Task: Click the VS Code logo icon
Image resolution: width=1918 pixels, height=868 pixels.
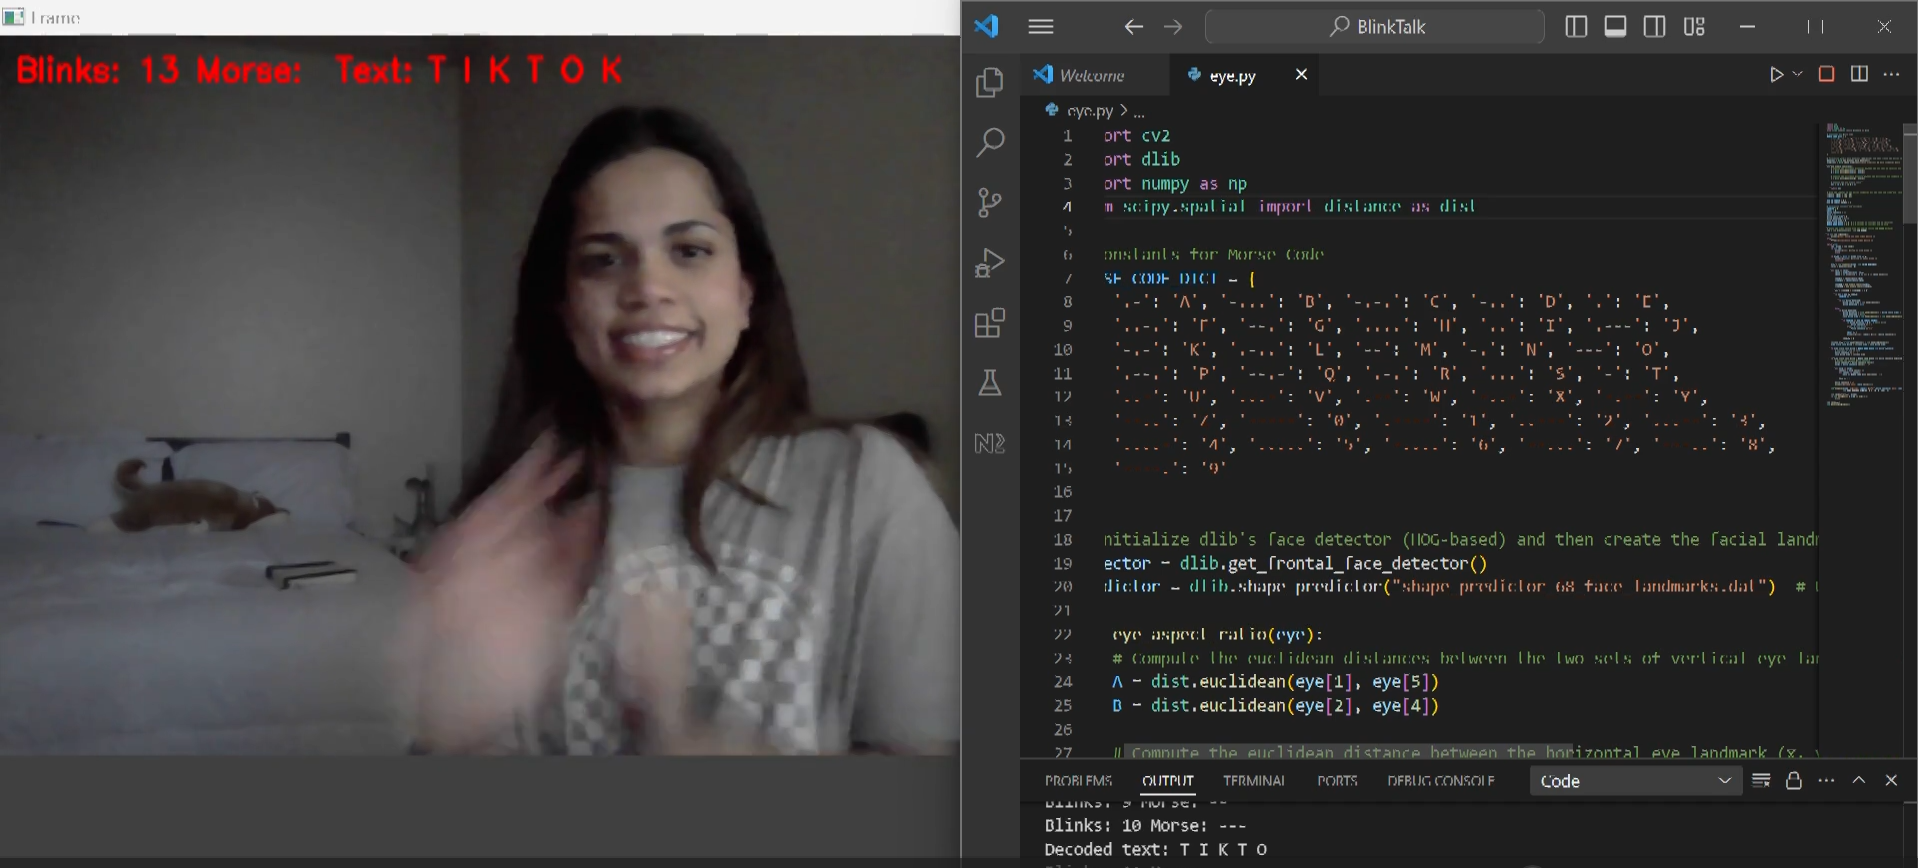Action: coord(987,26)
